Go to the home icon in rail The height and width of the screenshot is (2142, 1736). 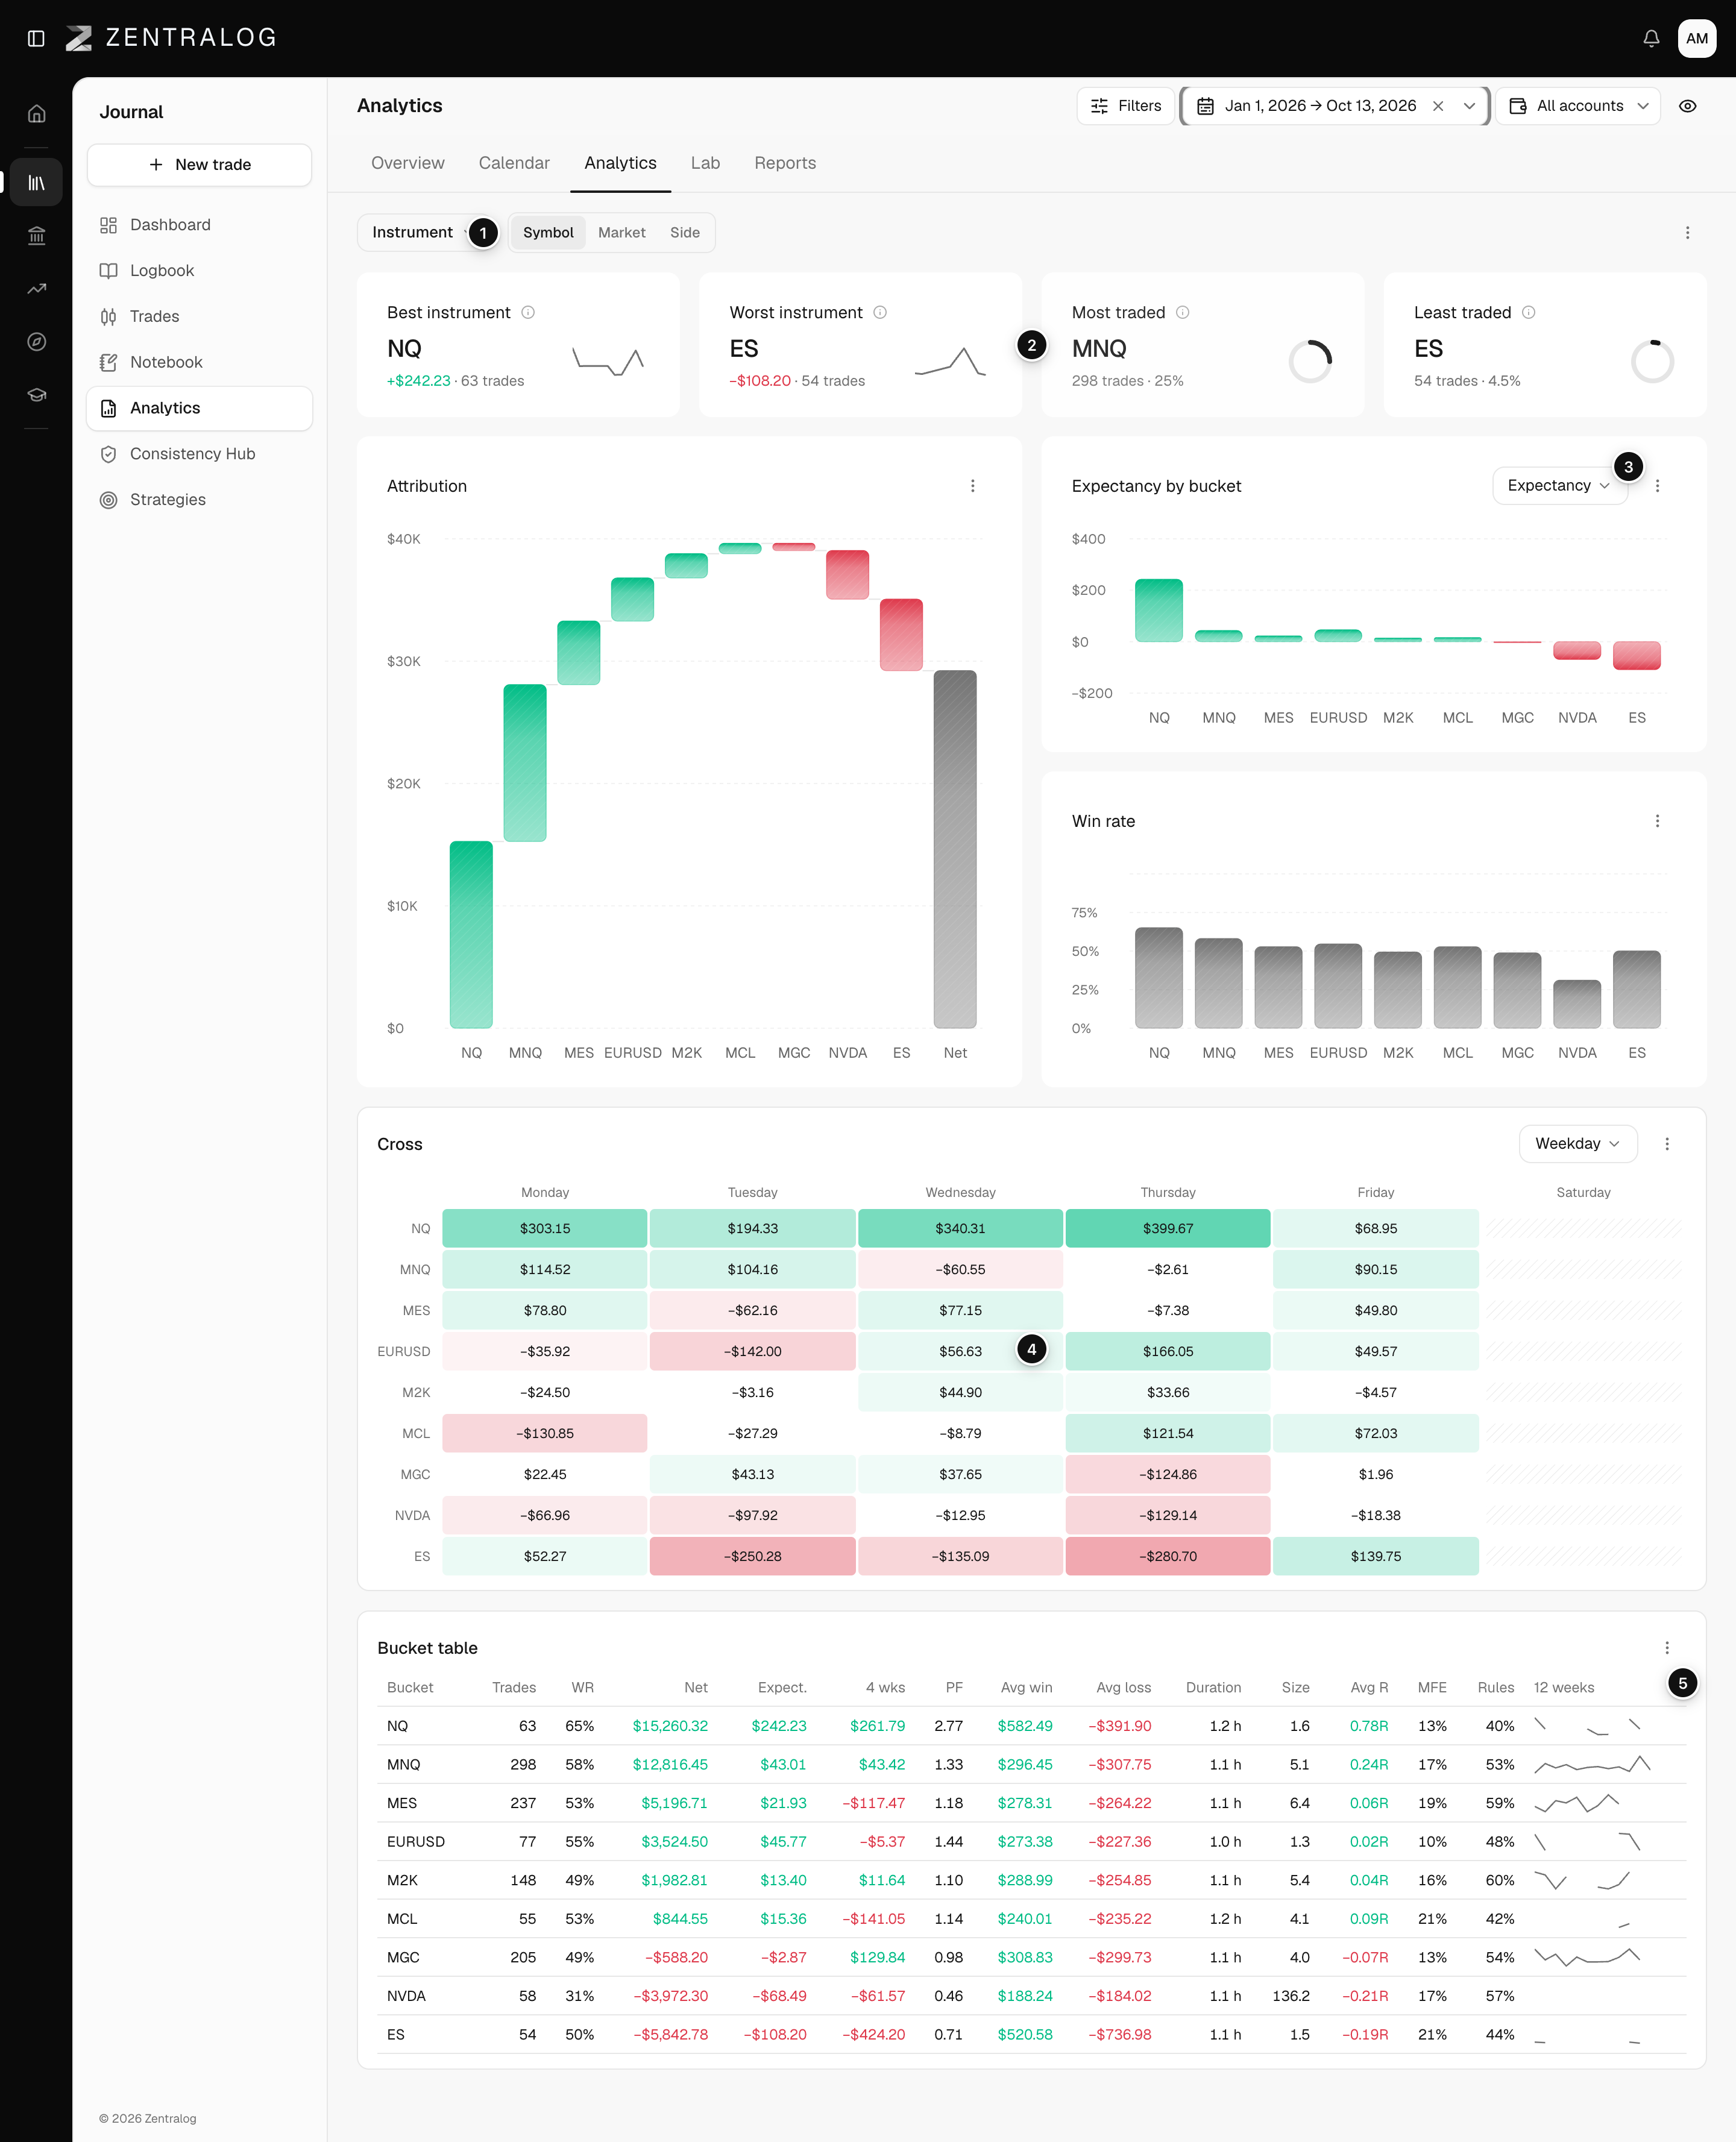36,113
